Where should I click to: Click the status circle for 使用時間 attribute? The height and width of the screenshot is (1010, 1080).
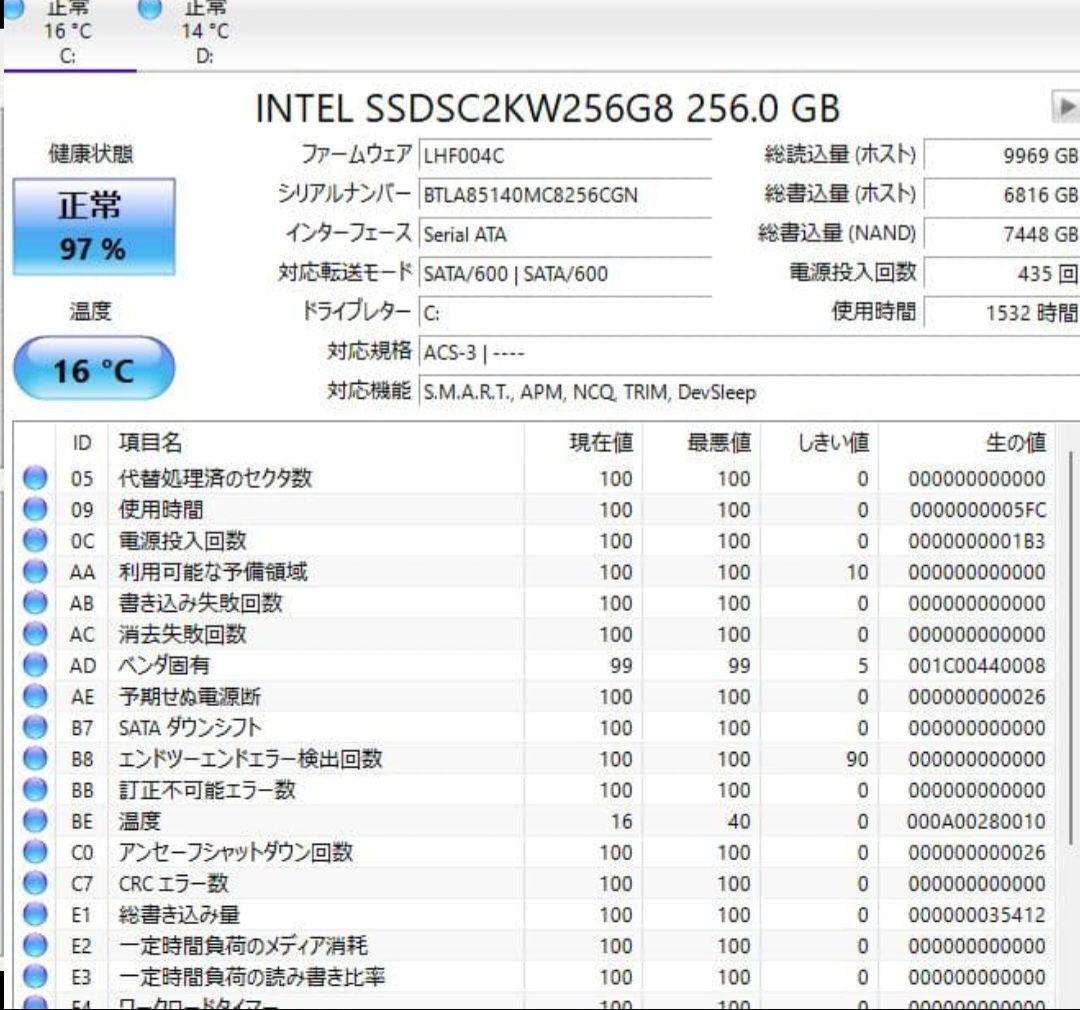[x=35, y=510]
